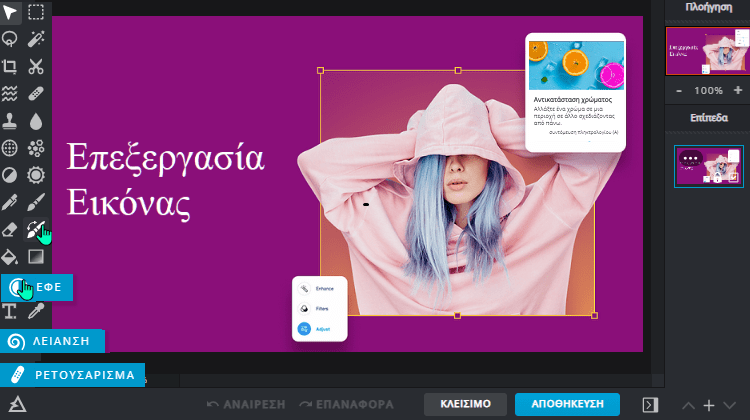Pick the Clone stamp tool
750x420 pixels.
[x=11, y=121]
